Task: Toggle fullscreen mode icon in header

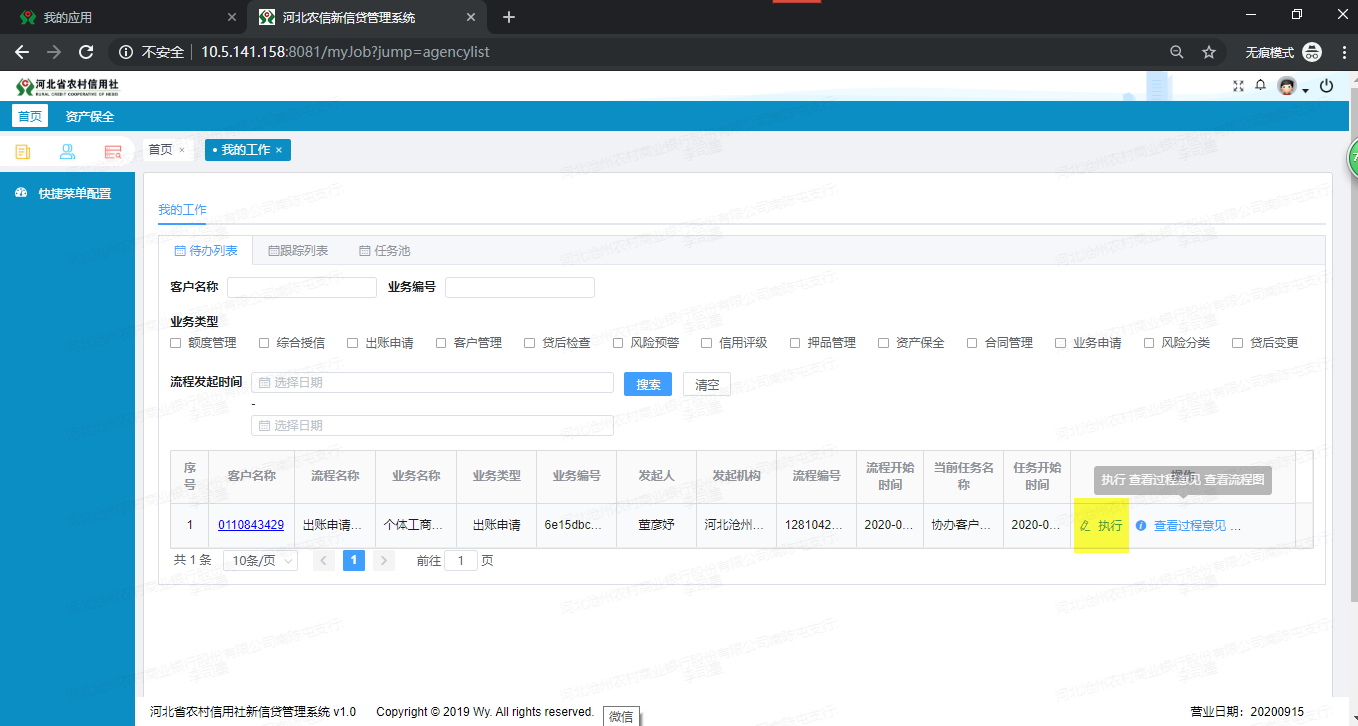Action: (x=1238, y=85)
